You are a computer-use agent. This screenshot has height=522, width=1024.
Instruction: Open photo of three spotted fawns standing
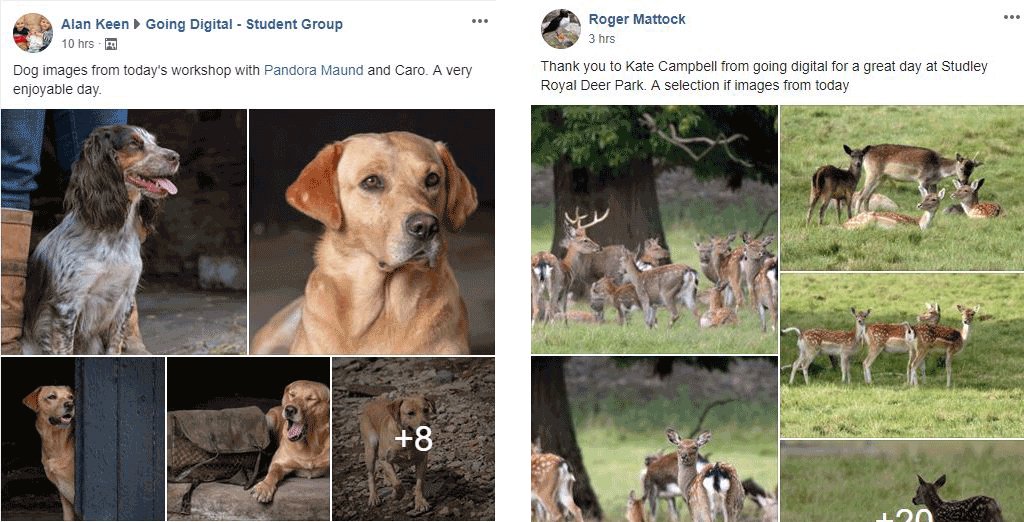(901, 354)
